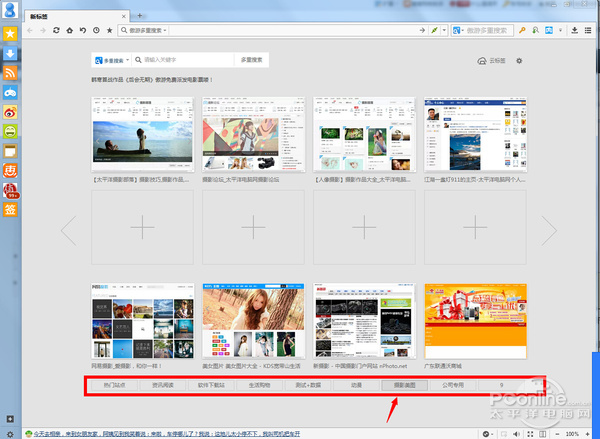The image size is (600, 439).
Task: Mute the page with speaker icon
Action: point(517,434)
